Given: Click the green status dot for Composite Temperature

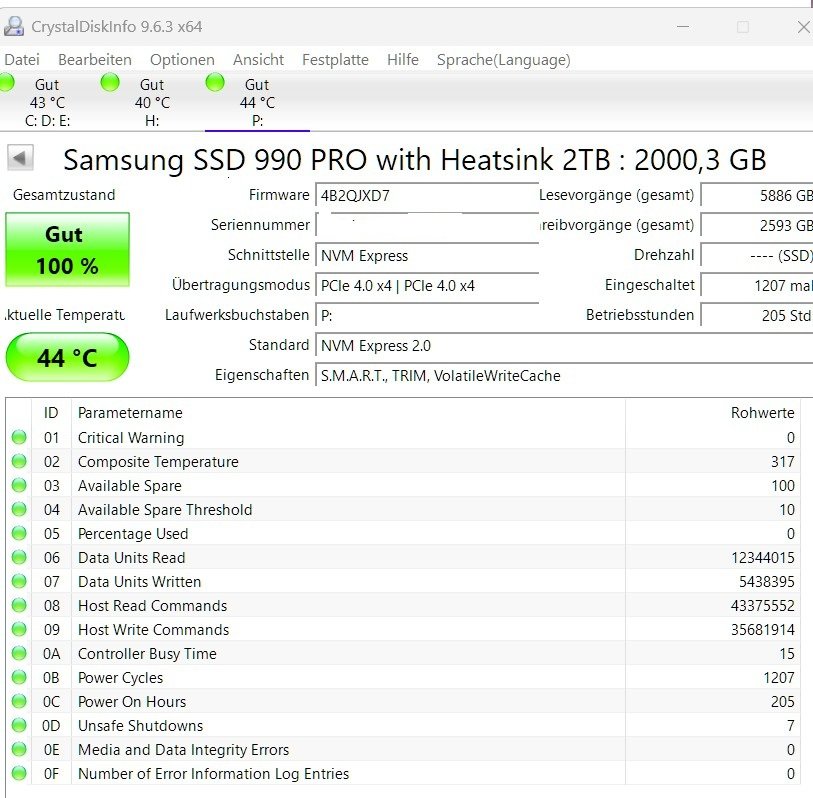Looking at the screenshot, I should point(19,461).
